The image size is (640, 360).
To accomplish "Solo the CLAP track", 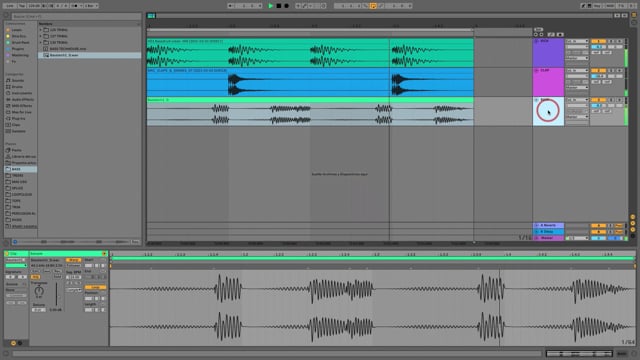I will pos(611,71).
